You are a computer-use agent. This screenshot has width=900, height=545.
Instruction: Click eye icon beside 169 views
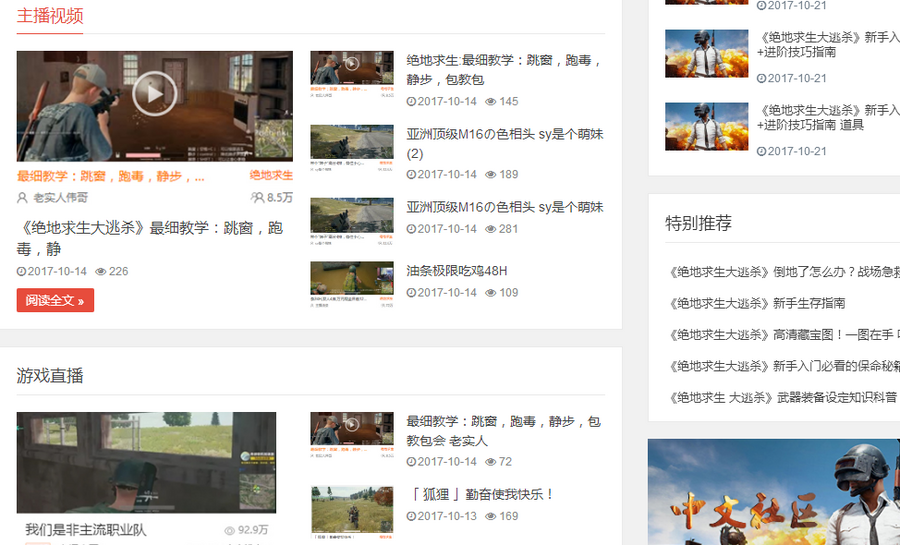[491, 516]
